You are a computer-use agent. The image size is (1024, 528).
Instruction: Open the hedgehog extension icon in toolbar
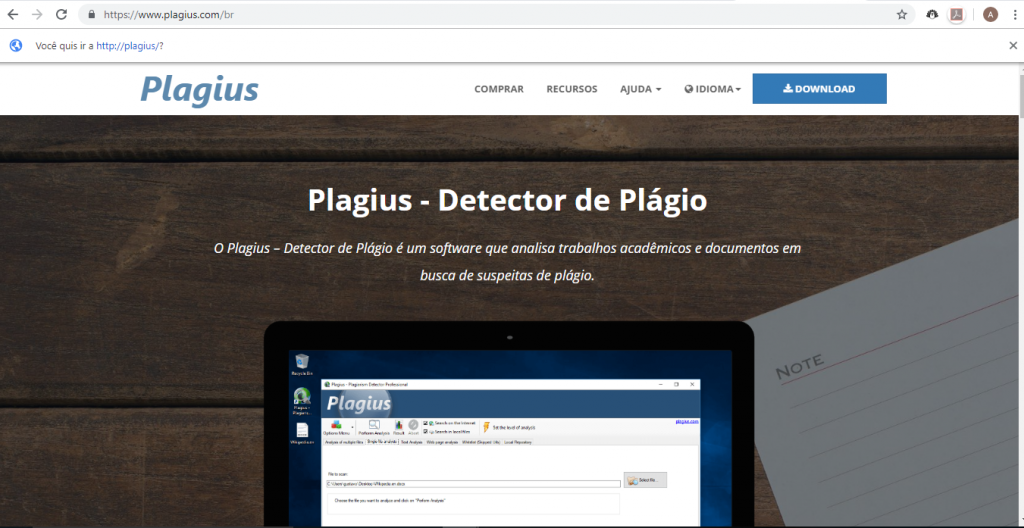pyautogui.click(x=933, y=14)
